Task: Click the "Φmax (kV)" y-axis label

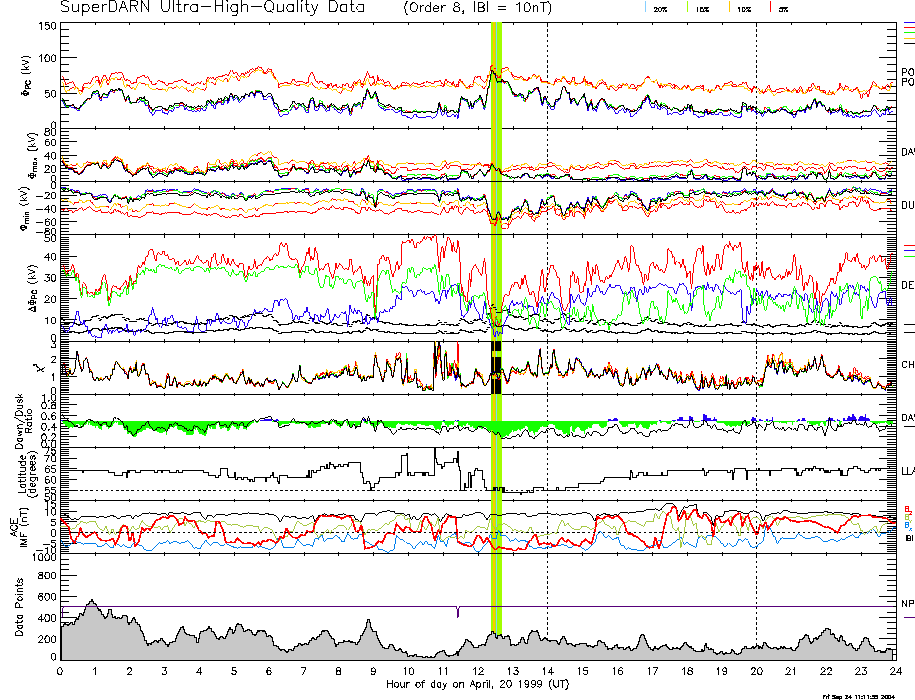Action: pyautogui.click(x=33, y=155)
